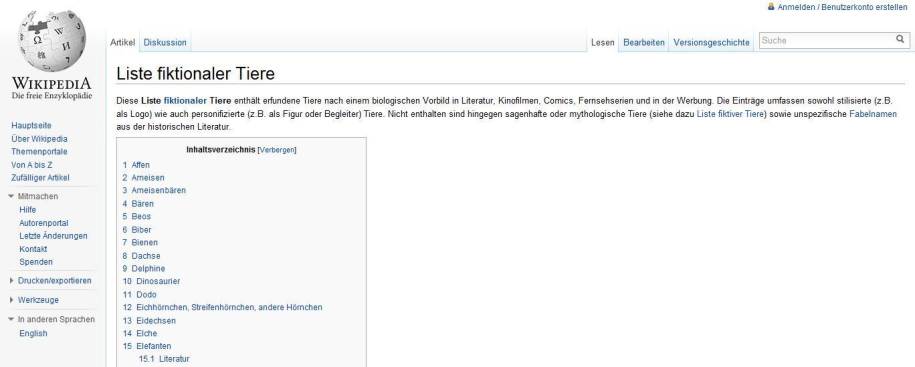Open the Spenden link
The image size is (915, 367).
coord(36,263)
